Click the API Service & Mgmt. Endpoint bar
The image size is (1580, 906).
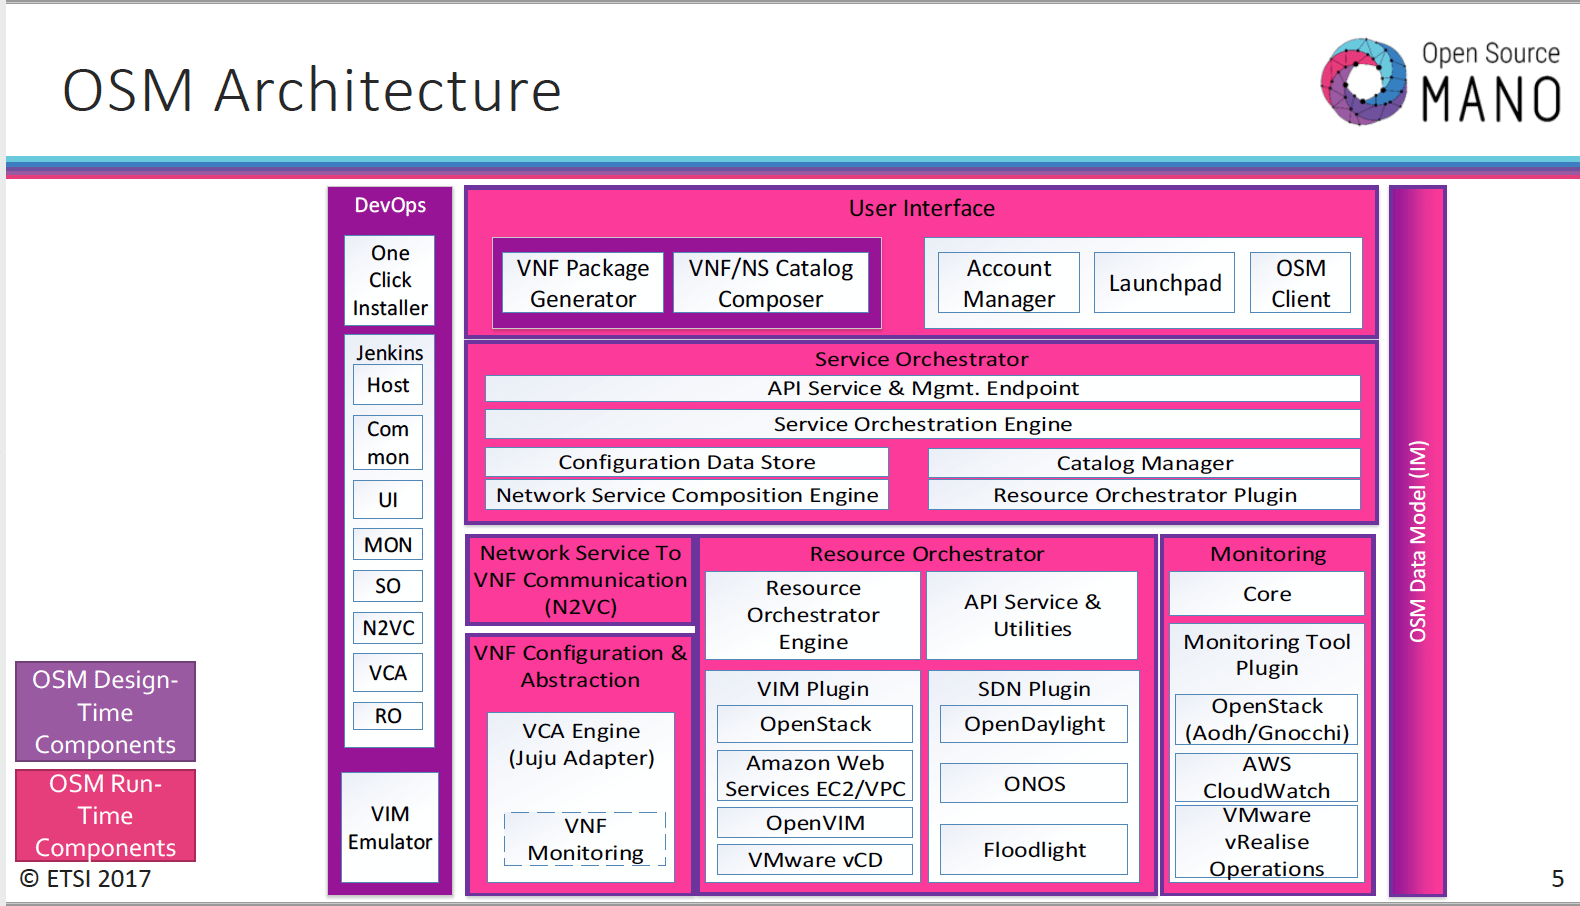922,388
